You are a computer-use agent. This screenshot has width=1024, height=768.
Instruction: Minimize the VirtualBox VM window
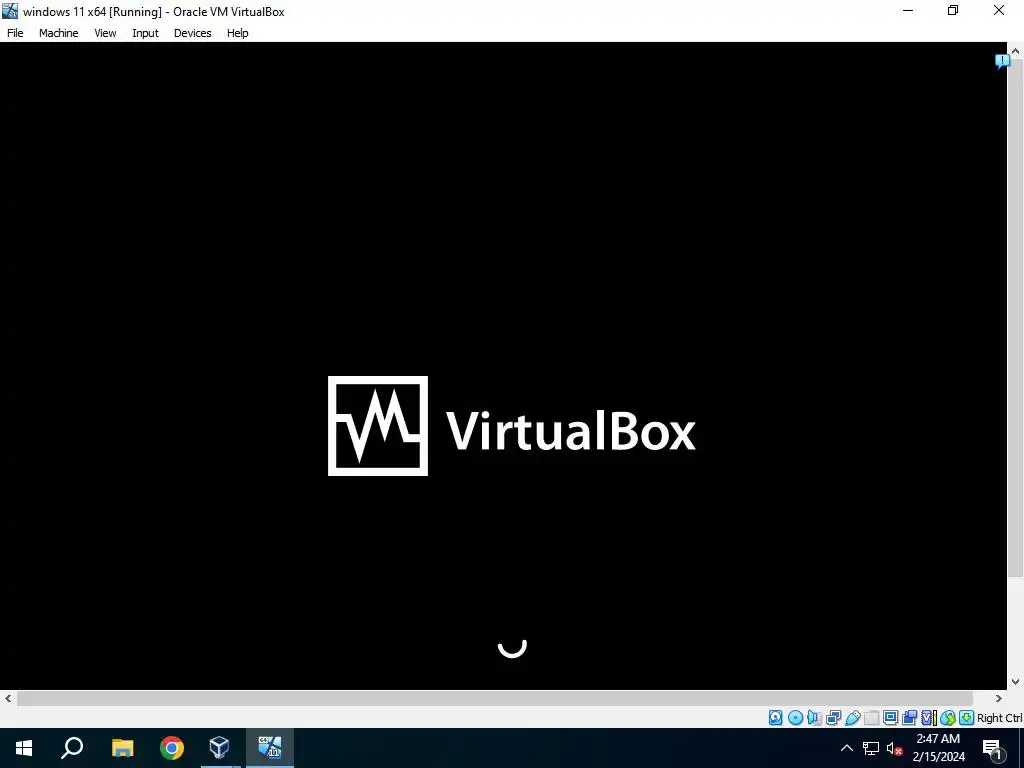(x=908, y=10)
